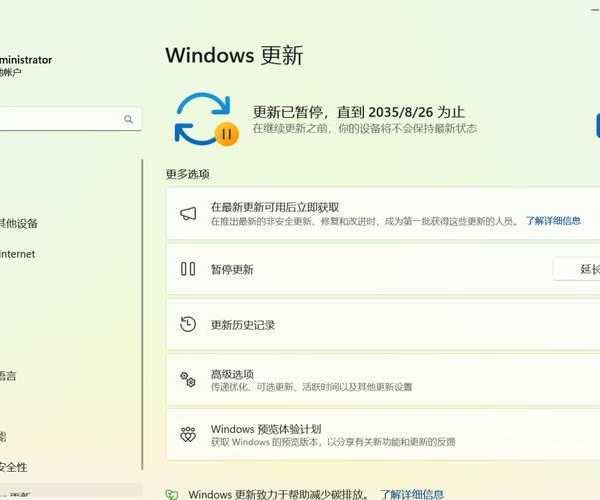600x500 pixels.
Task: Select the internet item in sidebar
Action: tap(17, 254)
